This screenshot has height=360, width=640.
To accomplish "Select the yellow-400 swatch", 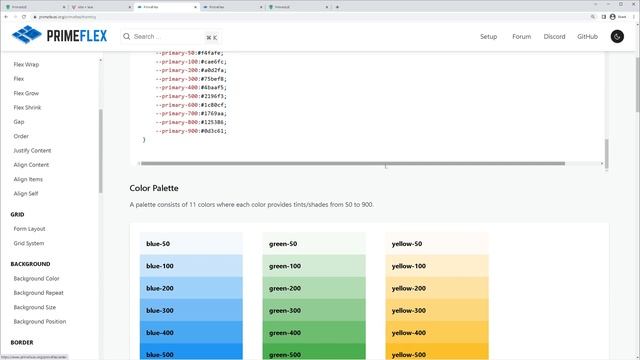I will [x=437, y=332].
